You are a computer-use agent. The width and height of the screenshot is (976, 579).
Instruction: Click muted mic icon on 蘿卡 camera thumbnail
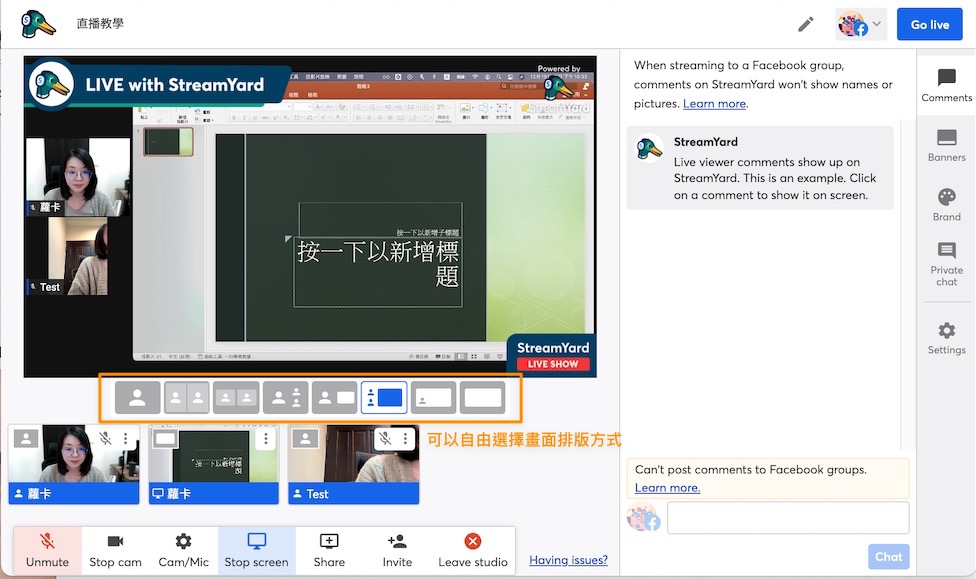pyautogui.click(x=105, y=438)
